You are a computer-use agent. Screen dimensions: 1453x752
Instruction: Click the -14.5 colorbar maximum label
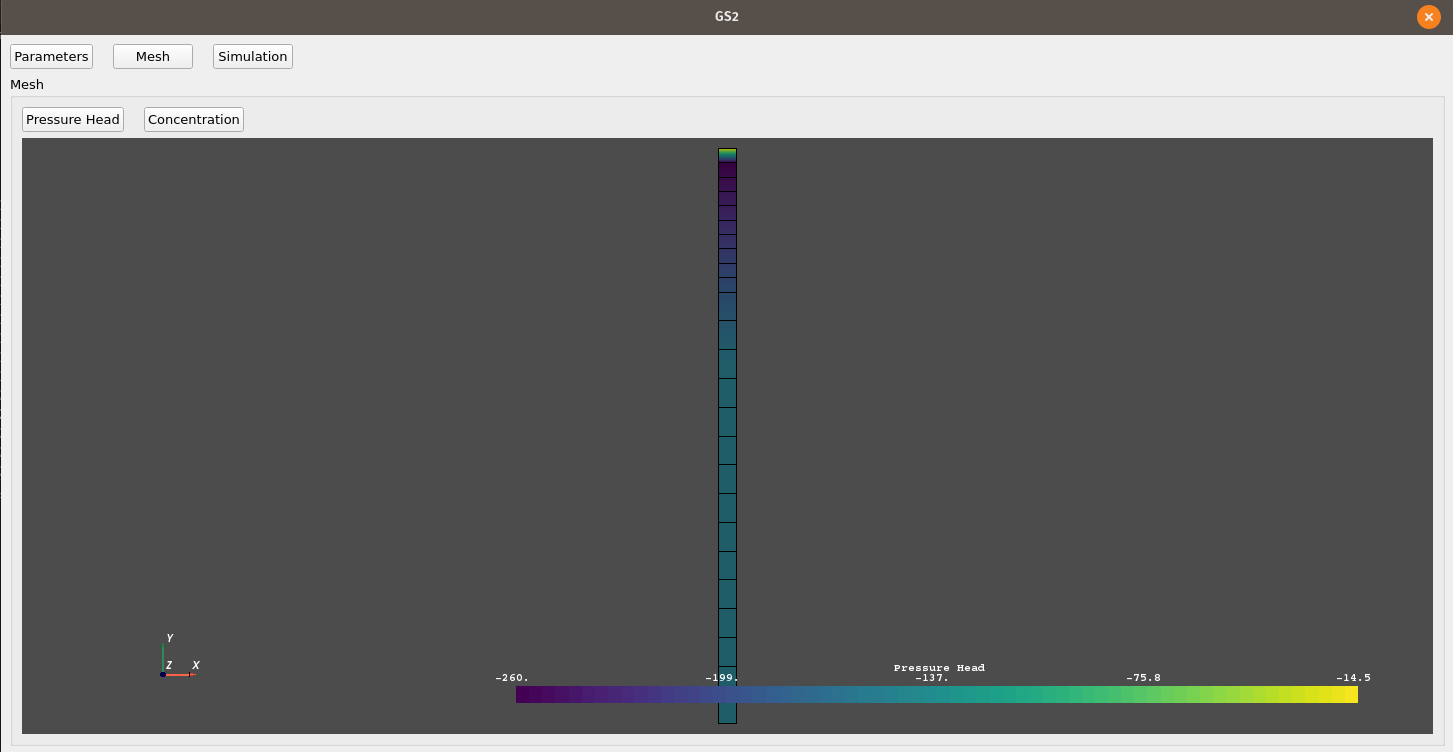click(1353, 678)
